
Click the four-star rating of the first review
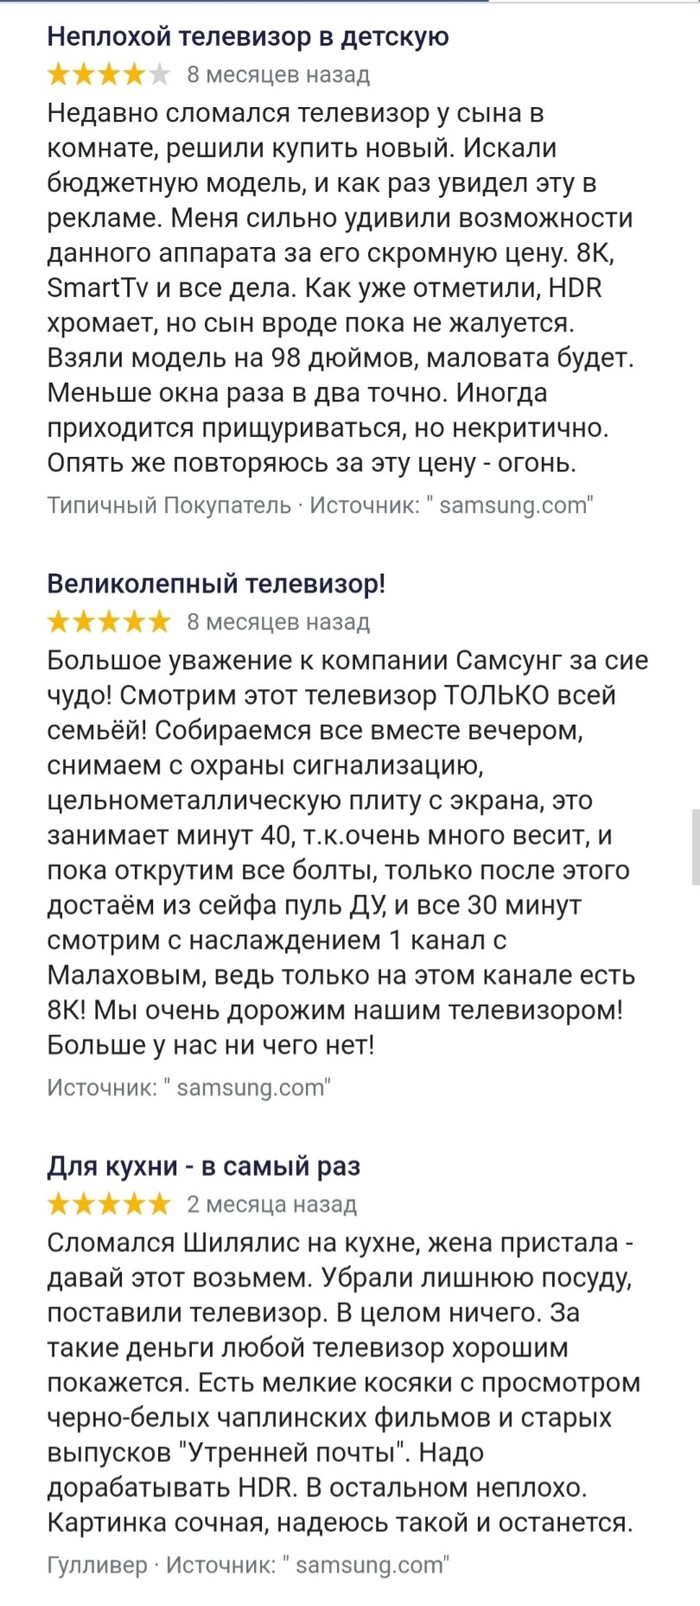(x=109, y=74)
